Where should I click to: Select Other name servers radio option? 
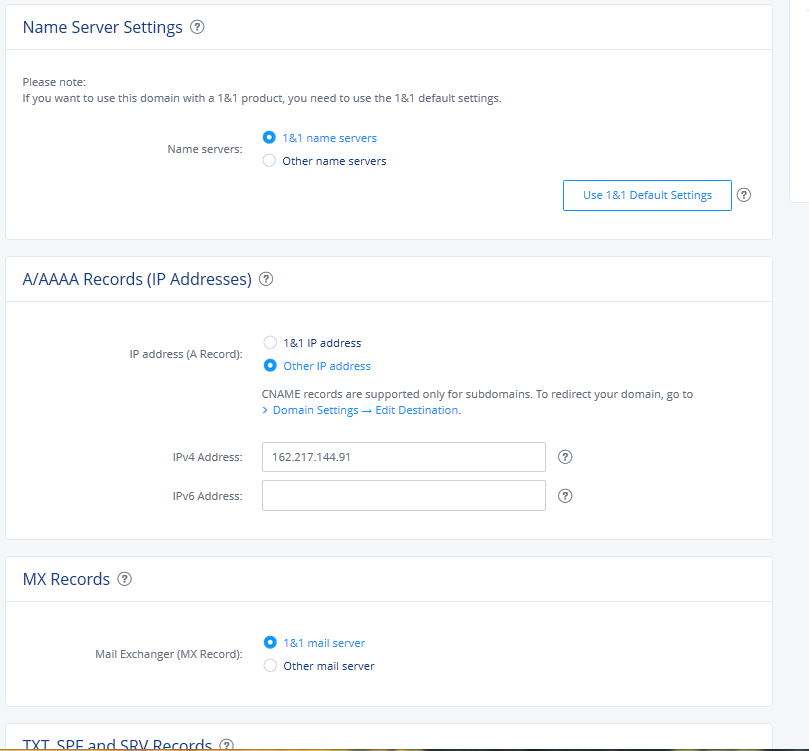[269, 160]
